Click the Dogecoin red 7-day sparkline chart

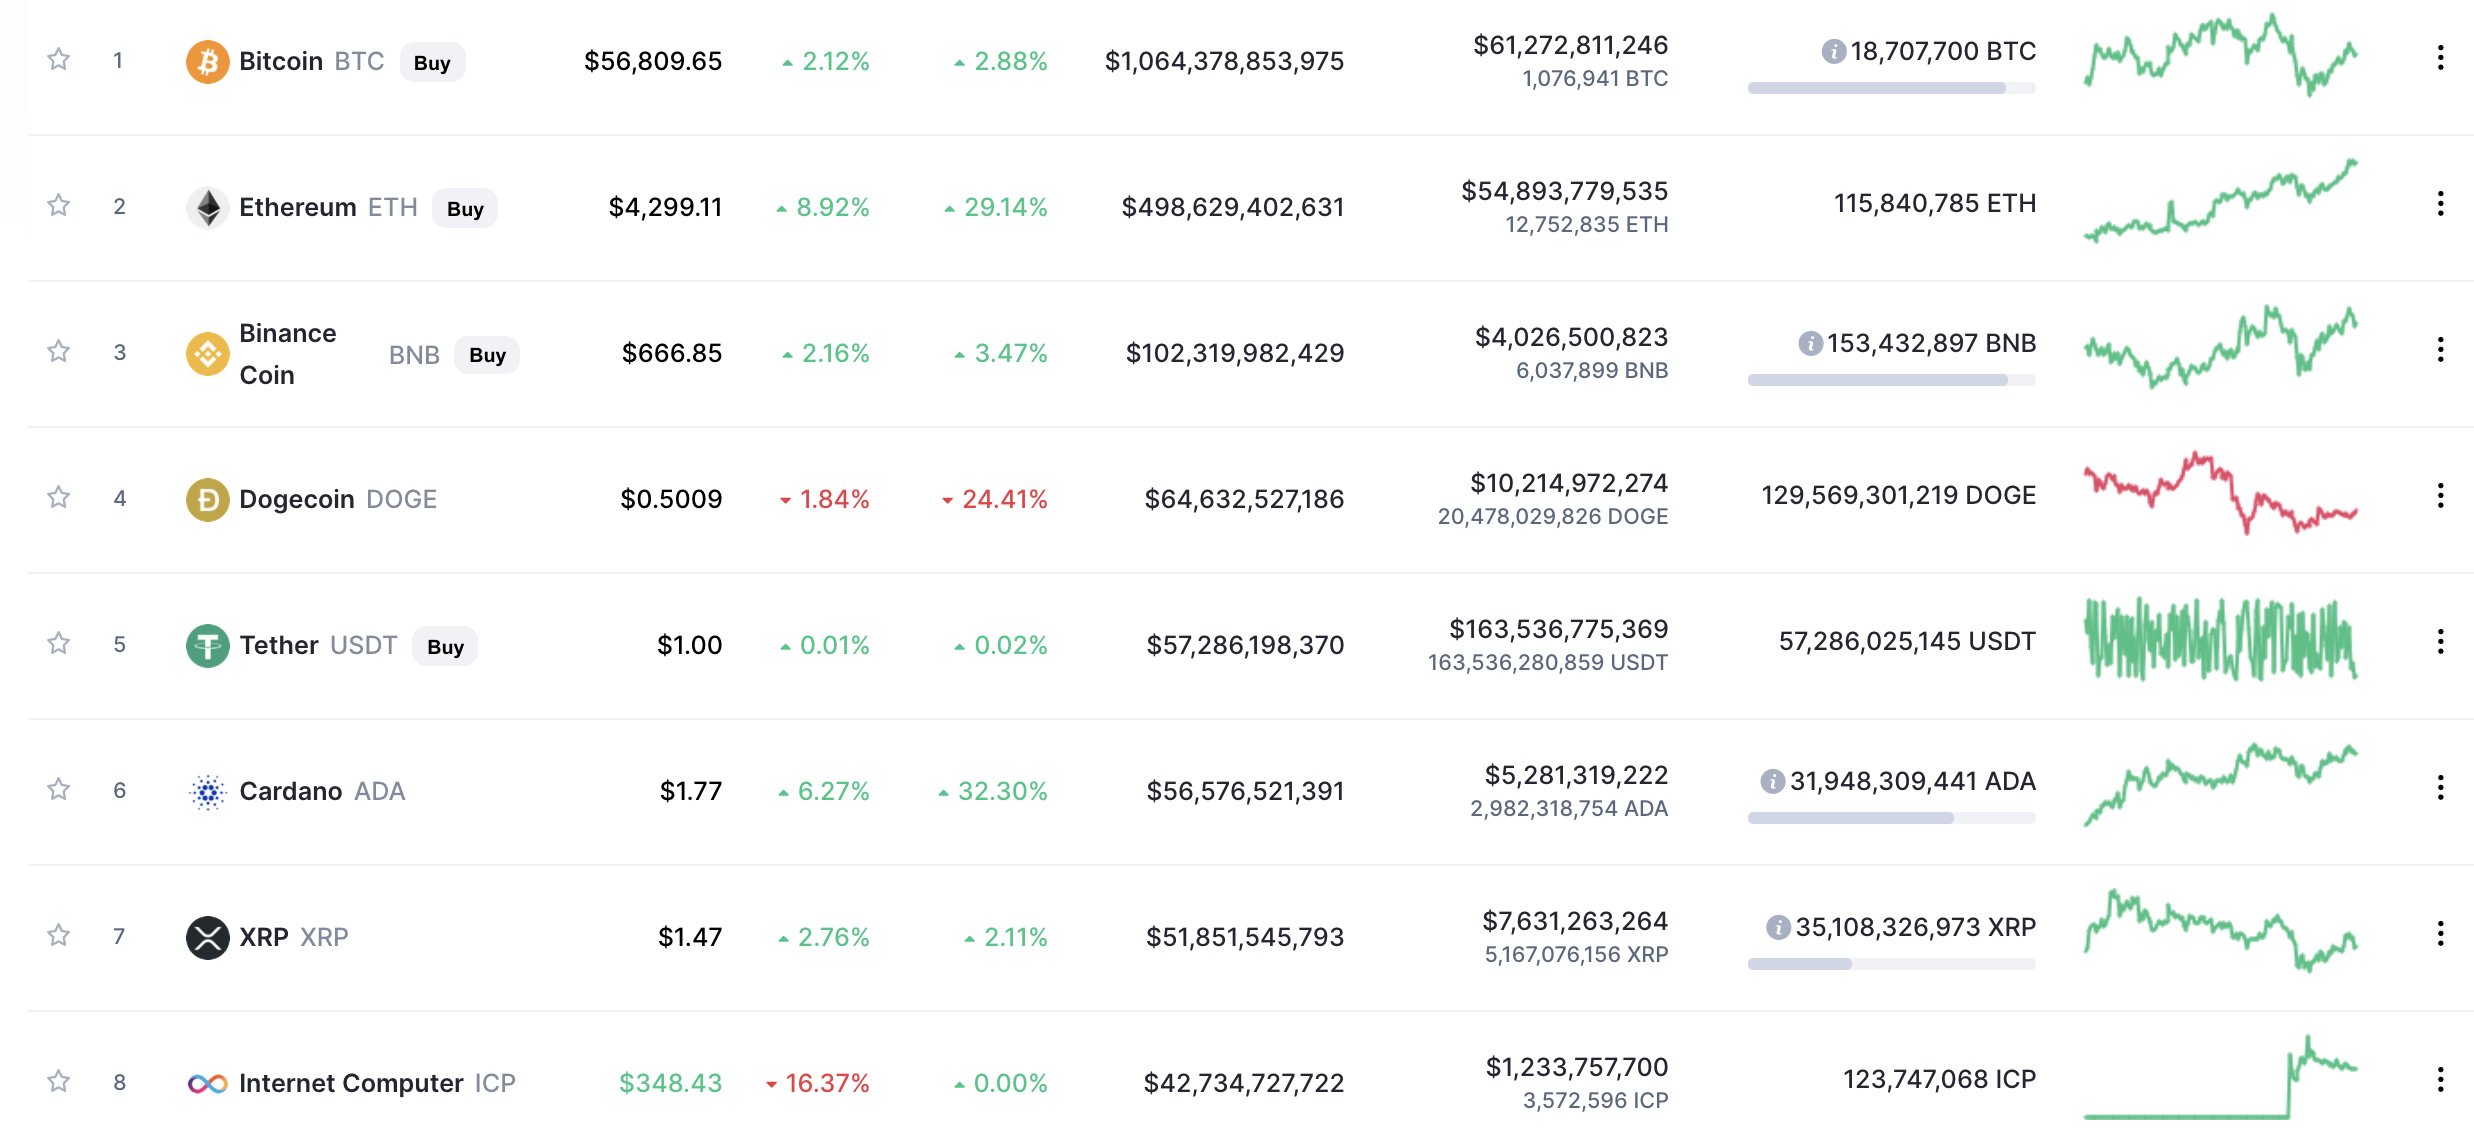2220,493
